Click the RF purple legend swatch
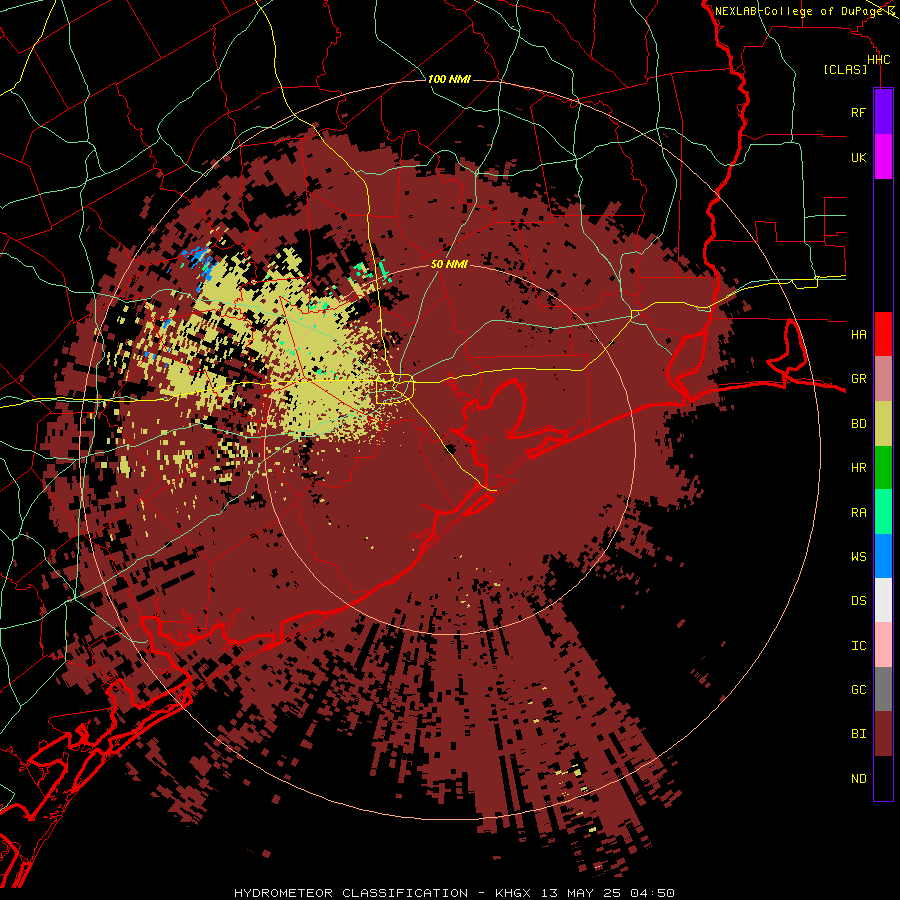The width and height of the screenshot is (900, 900). tap(883, 112)
